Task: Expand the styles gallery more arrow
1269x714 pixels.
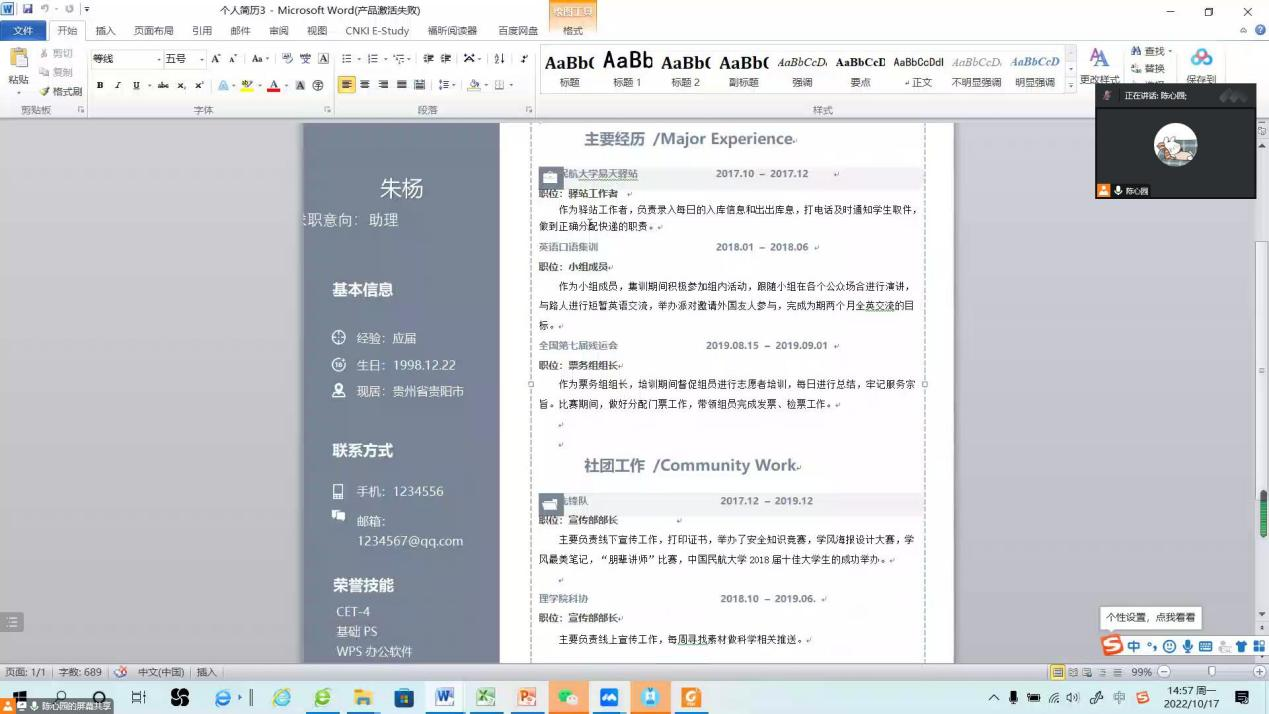Action: [1071, 86]
